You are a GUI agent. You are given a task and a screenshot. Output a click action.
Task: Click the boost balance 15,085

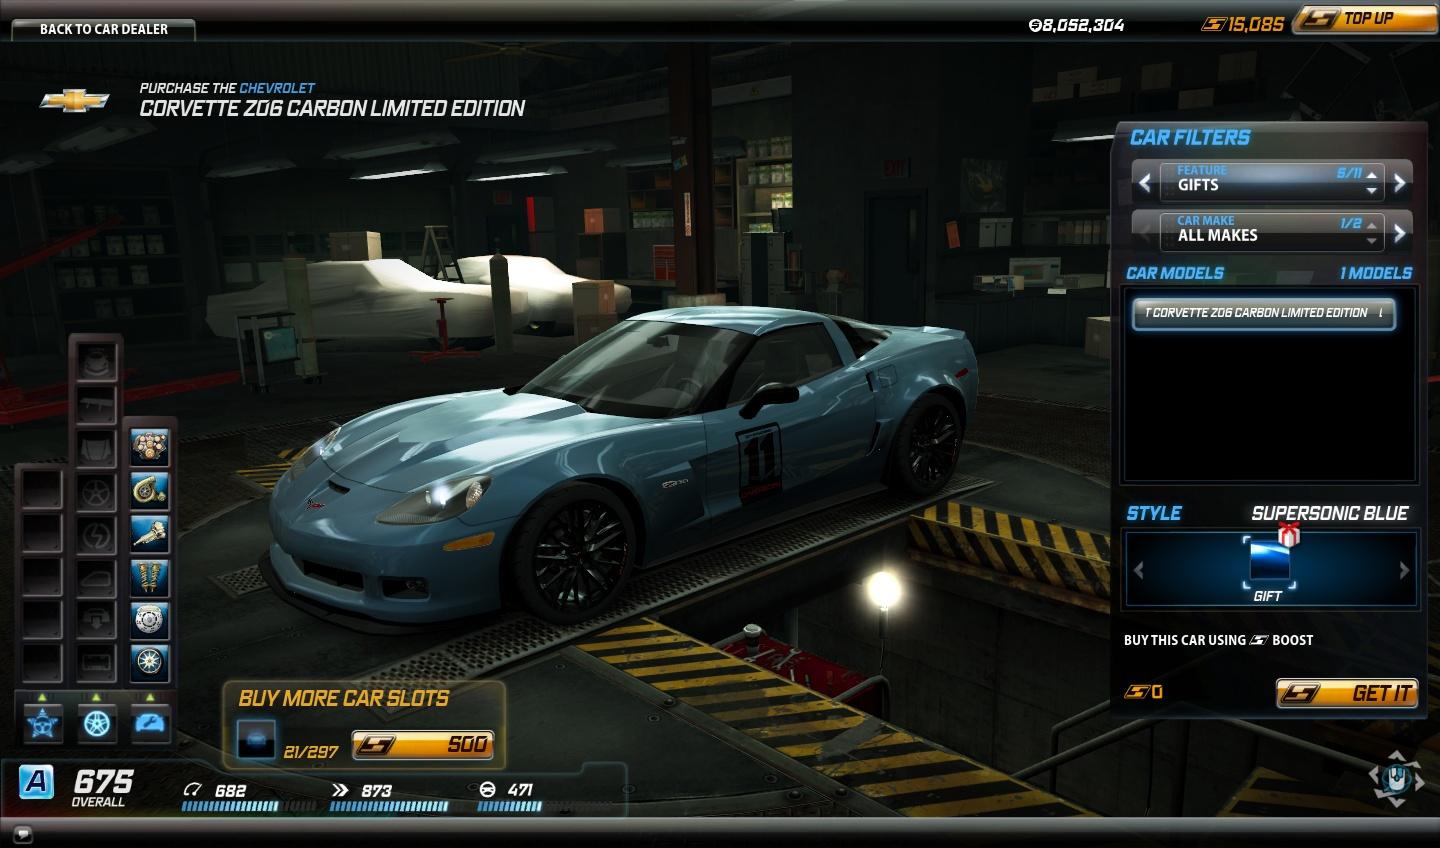[x=1244, y=24]
